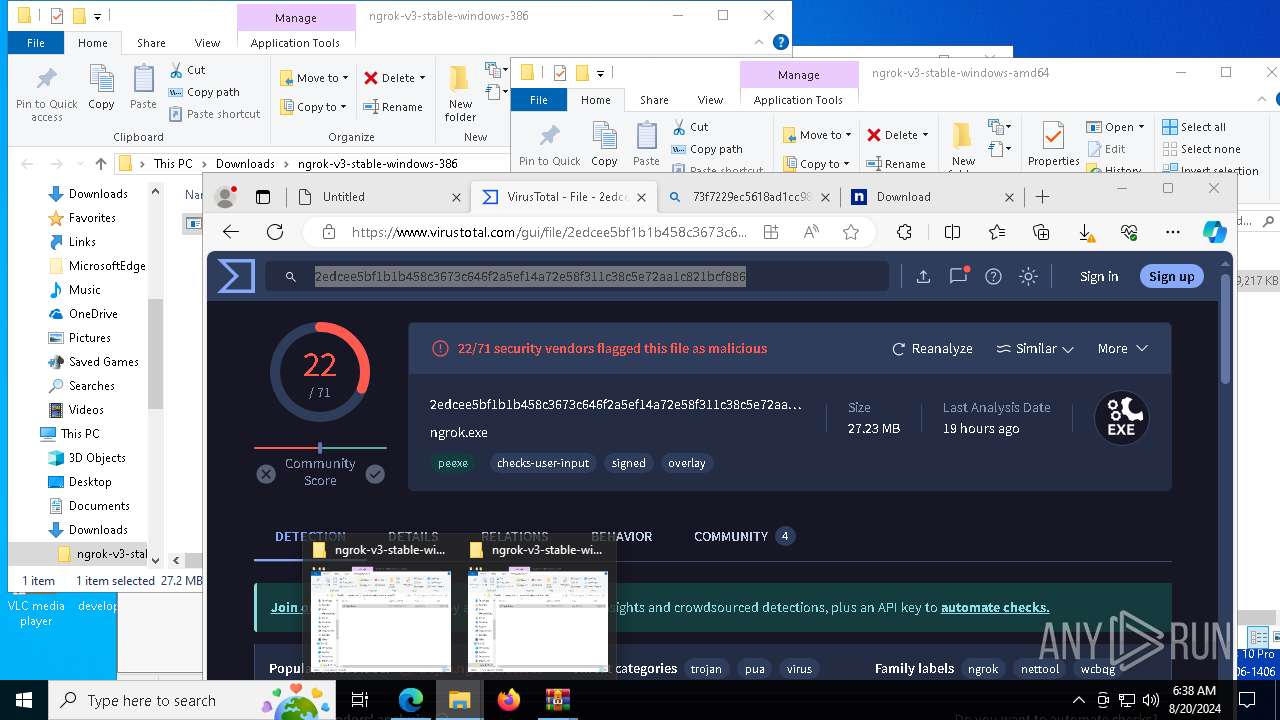The height and width of the screenshot is (720, 1280).
Task: Open Edge downloads icon
Action: tap(1085, 232)
